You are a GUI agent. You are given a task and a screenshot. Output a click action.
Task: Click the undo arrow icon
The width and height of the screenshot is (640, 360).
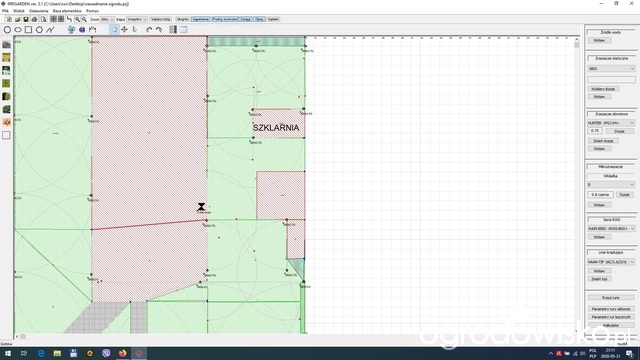click(x=149, y=29)
